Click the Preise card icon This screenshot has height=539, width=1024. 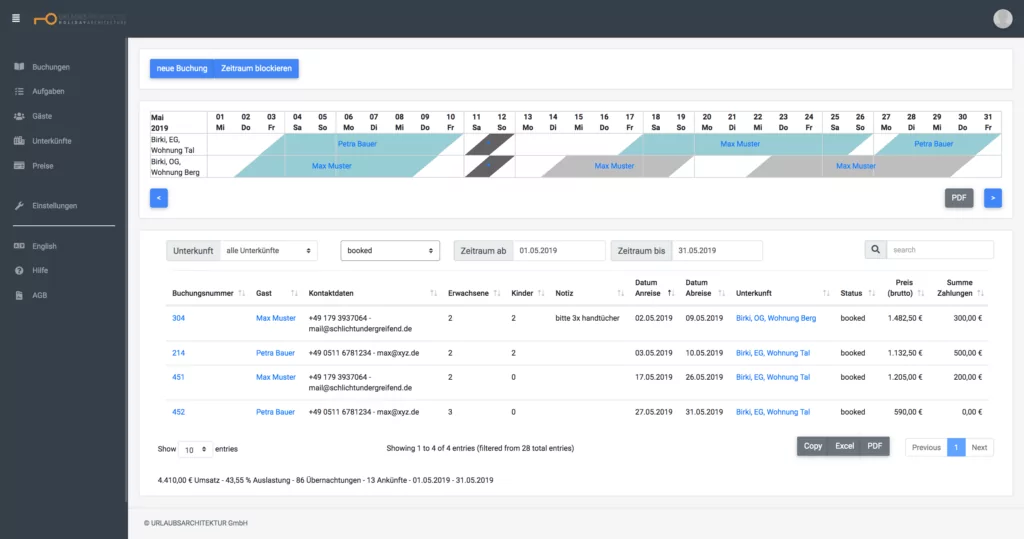coord(19,166)
